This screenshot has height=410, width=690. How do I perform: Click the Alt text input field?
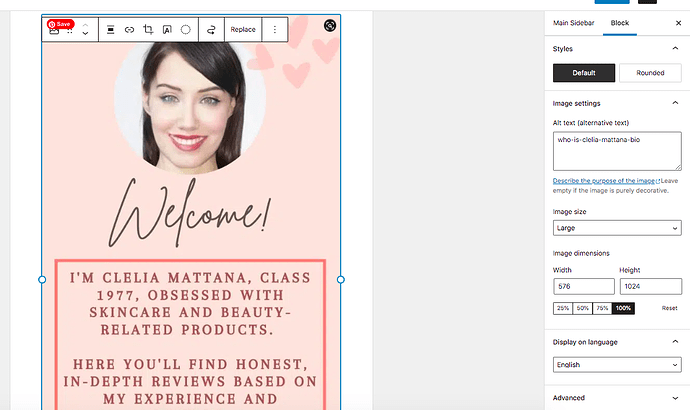click(616, 151)
